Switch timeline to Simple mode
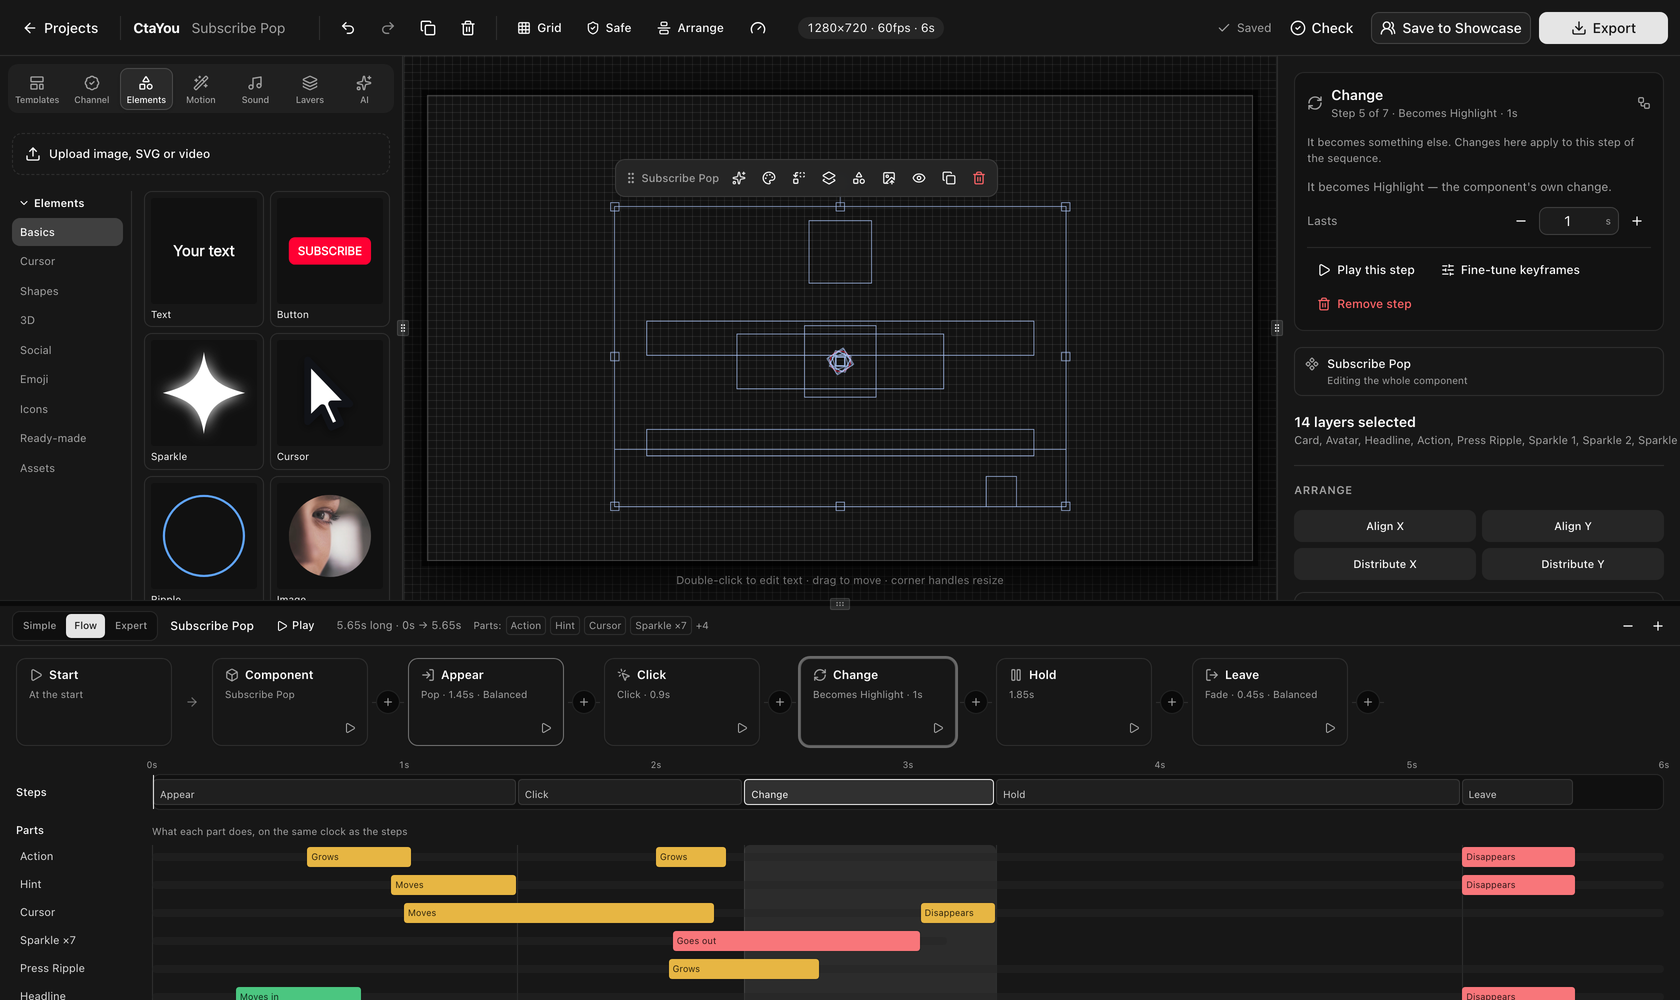Screen dimensions: 1680x1000 tap(40, 626)
